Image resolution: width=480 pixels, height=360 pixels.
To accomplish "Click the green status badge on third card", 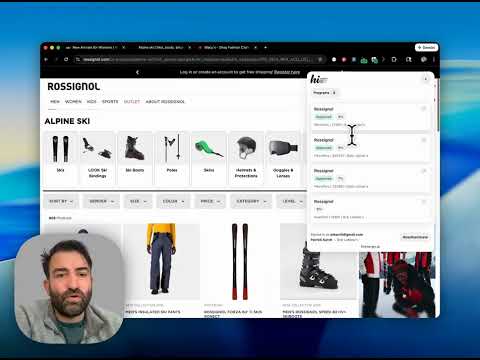I will point(324,178).
